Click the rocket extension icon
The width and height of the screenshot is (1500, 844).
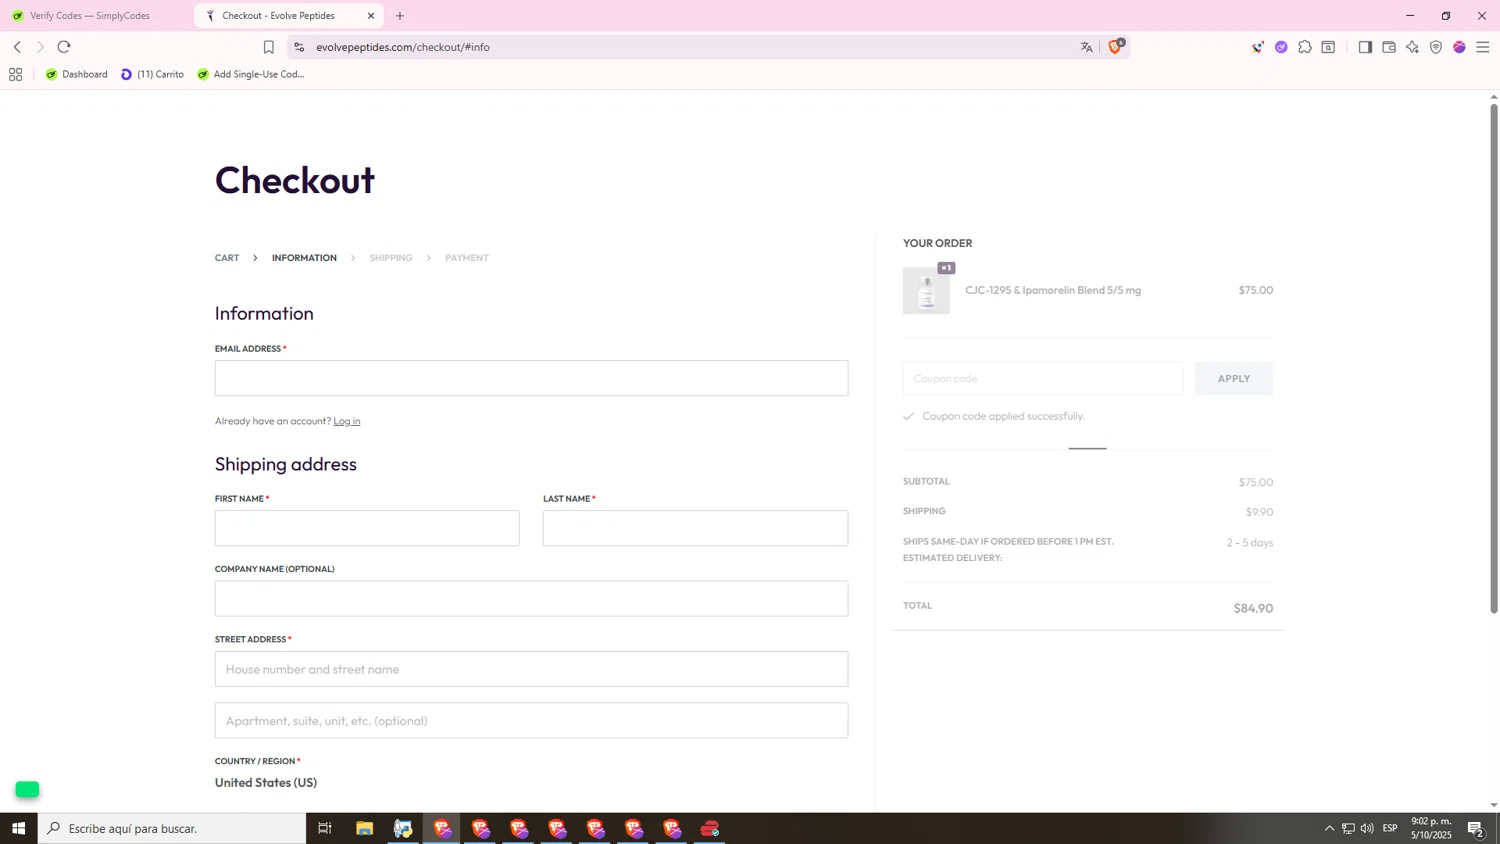[x=1257, y=47]
